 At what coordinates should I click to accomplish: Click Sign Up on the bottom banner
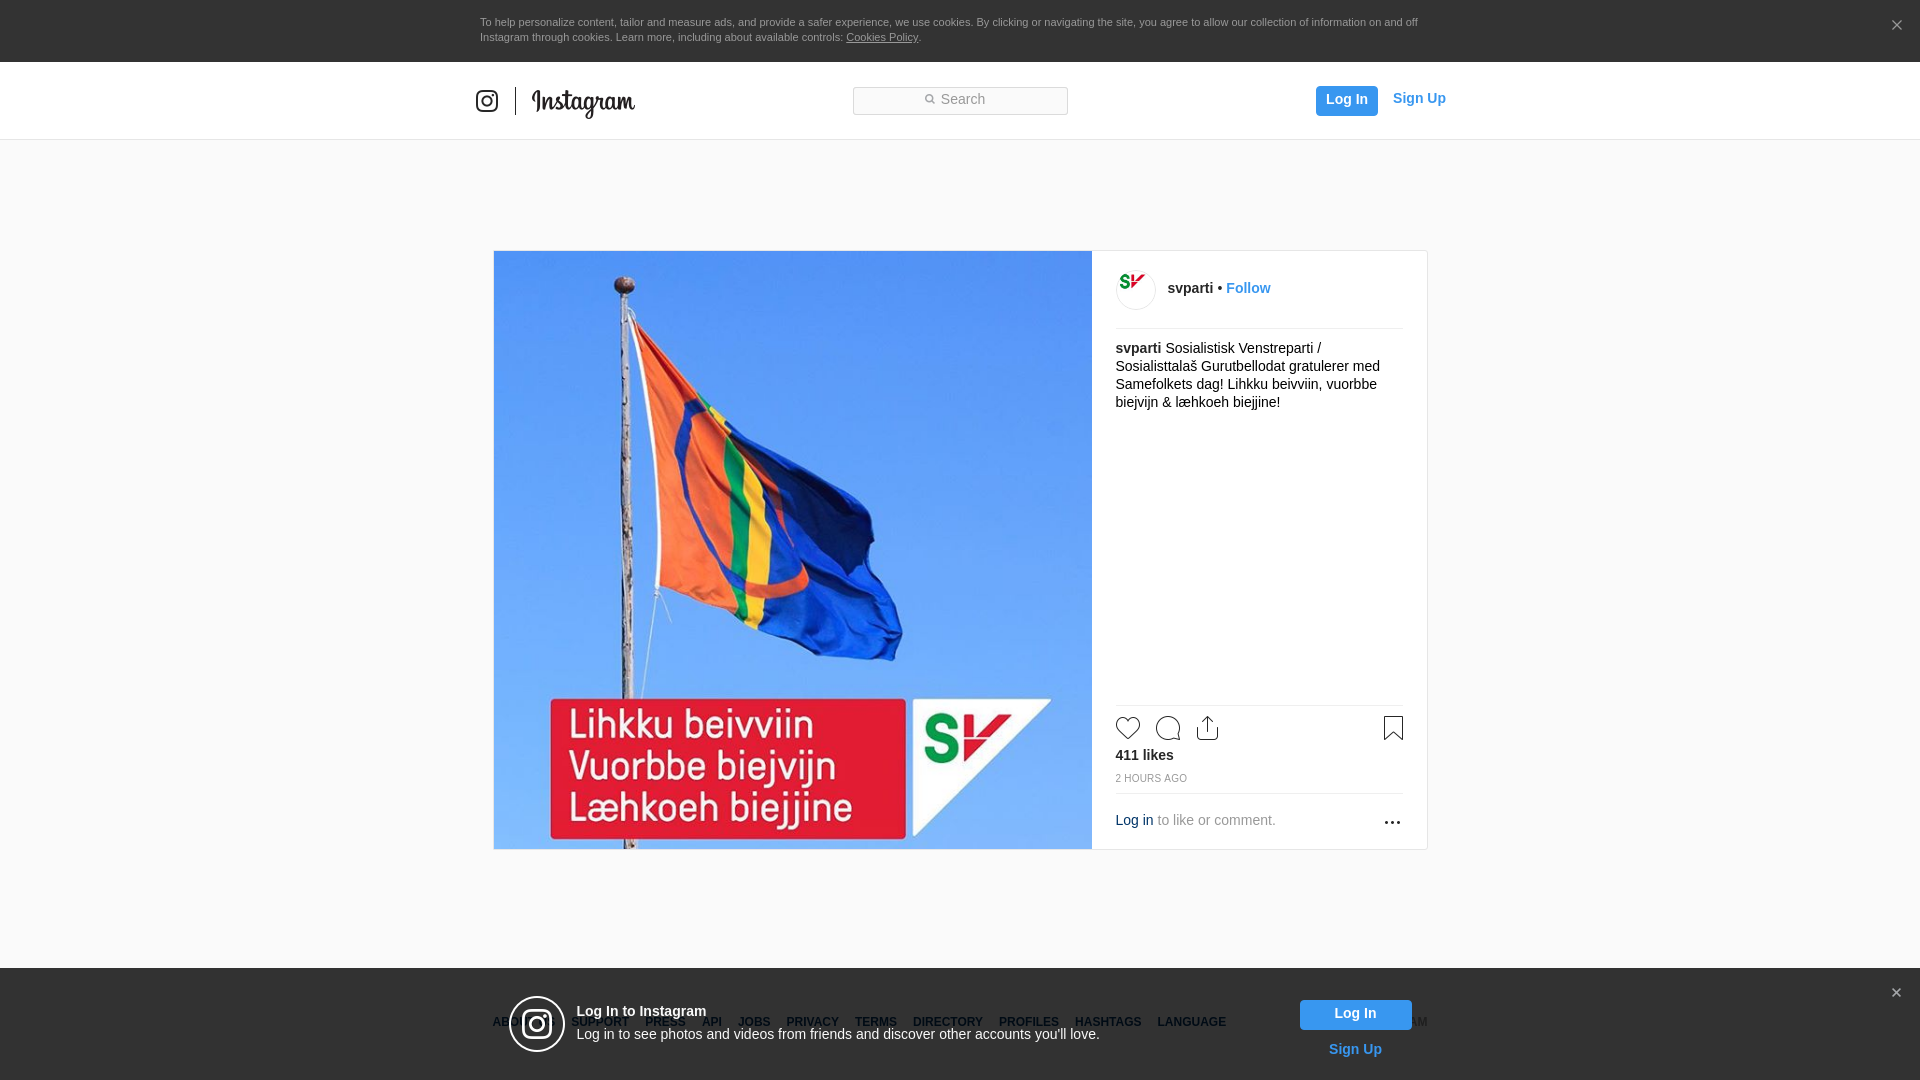pyautogui.click(x=1355, y=1049)
